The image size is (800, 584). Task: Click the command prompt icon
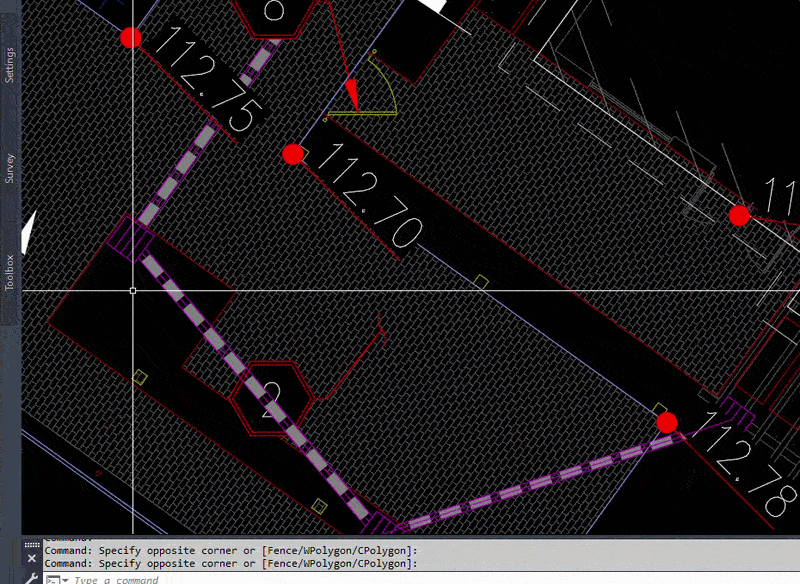click(53, 580)
